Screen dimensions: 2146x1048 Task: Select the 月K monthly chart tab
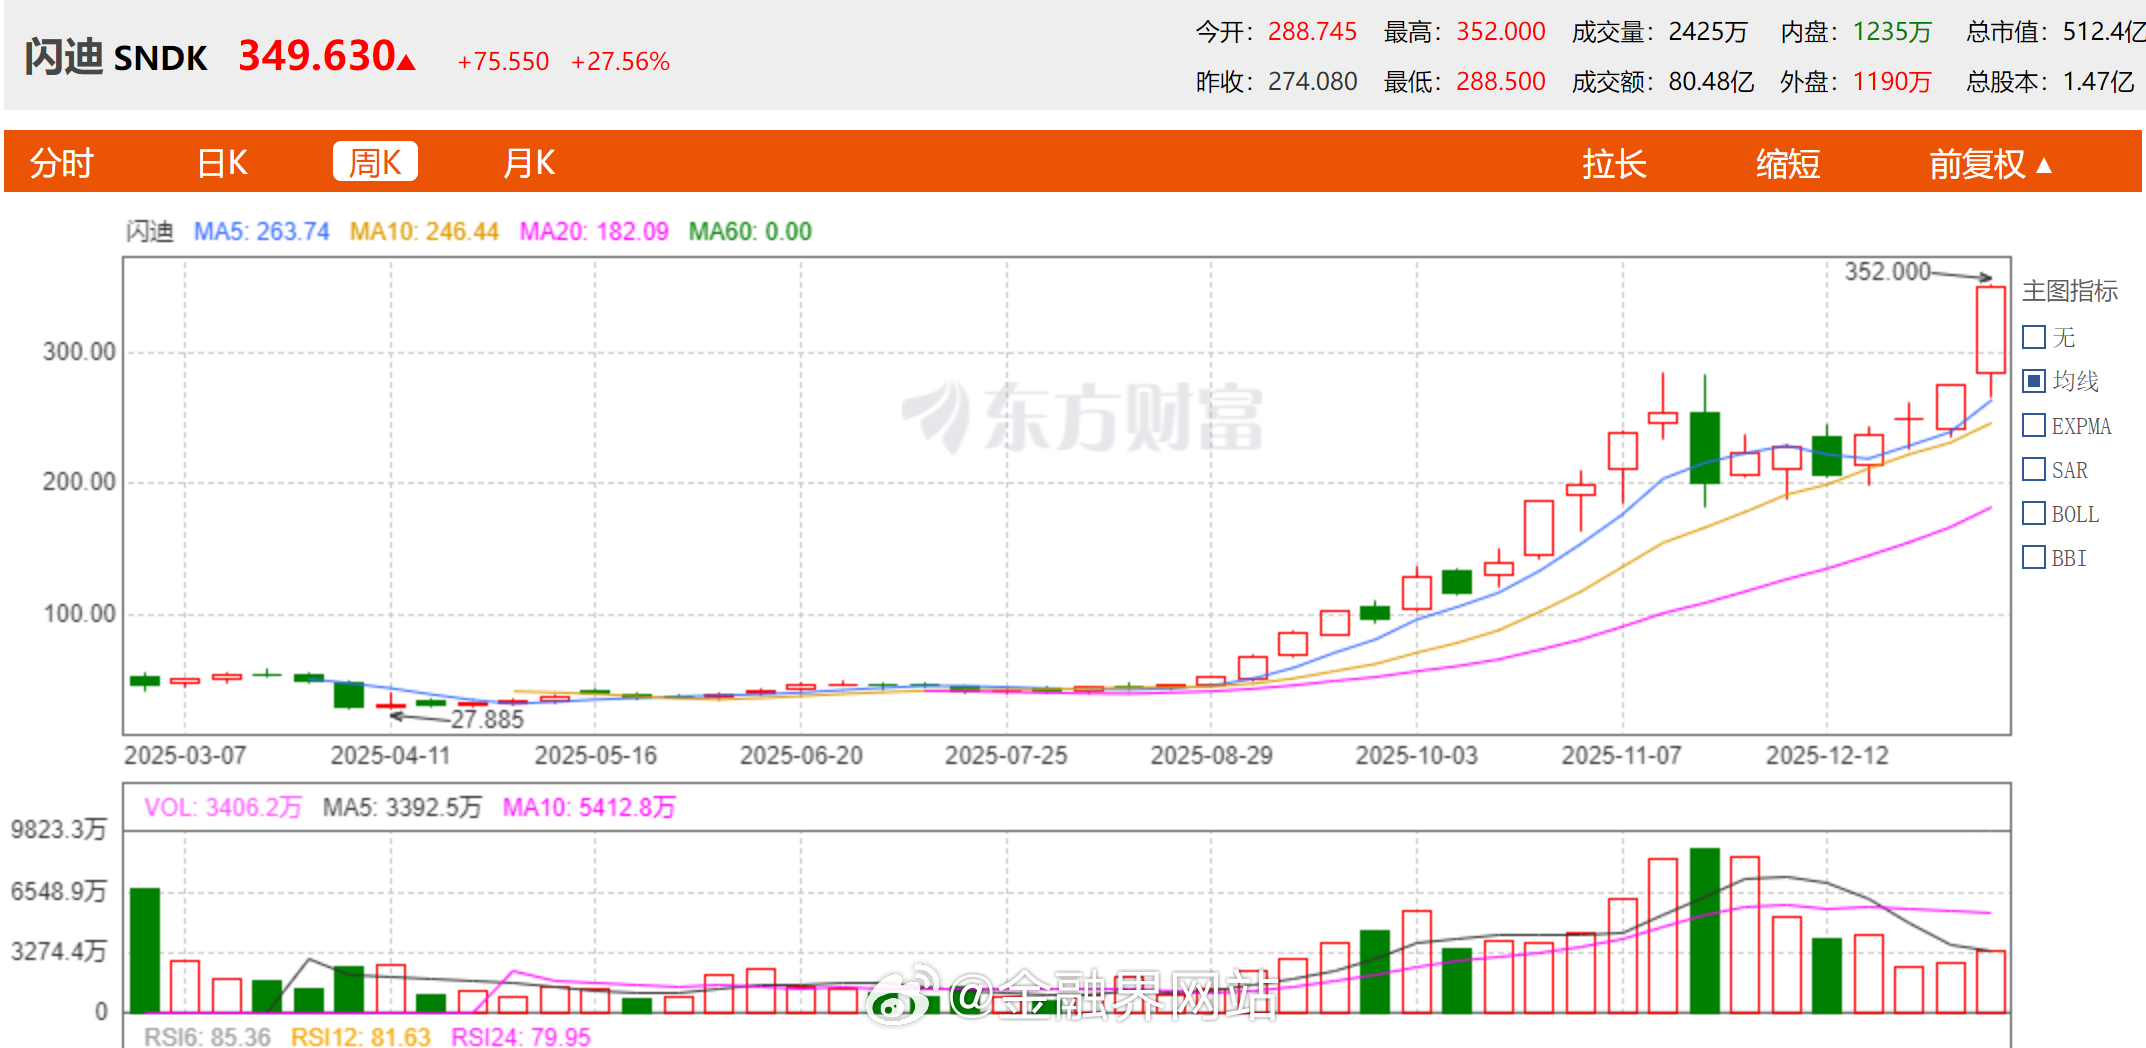pos(528,161)
